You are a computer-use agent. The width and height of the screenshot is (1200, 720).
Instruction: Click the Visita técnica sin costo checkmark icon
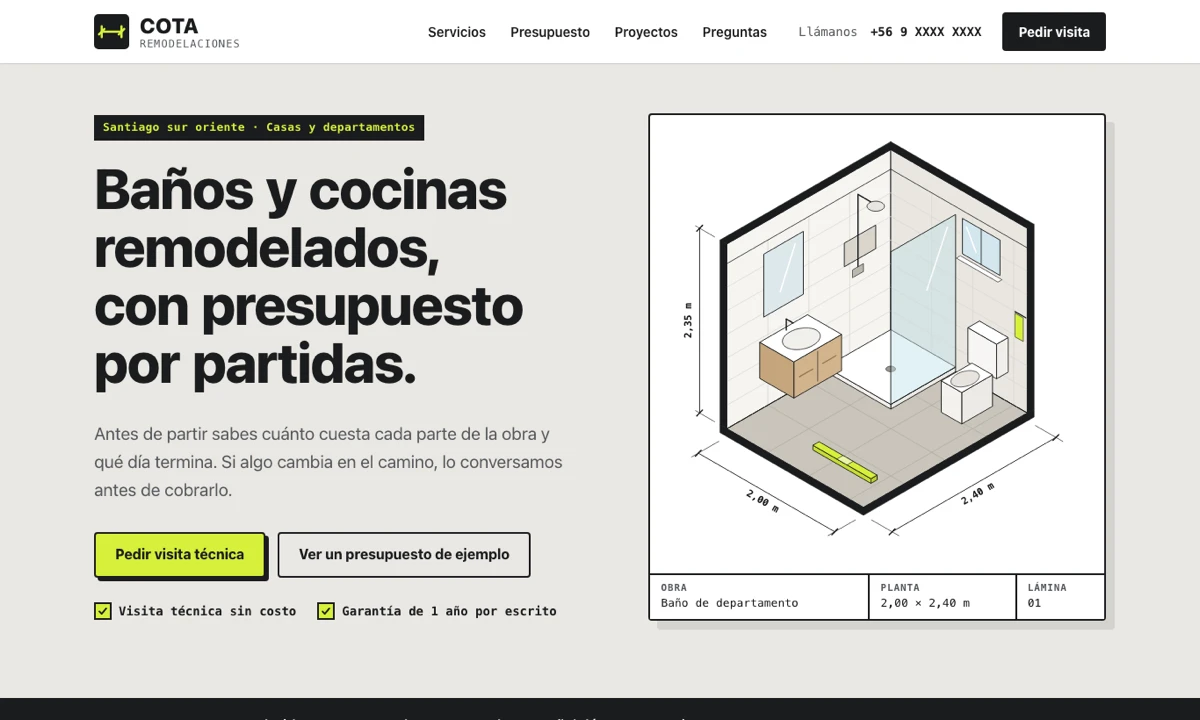(103, 611)
